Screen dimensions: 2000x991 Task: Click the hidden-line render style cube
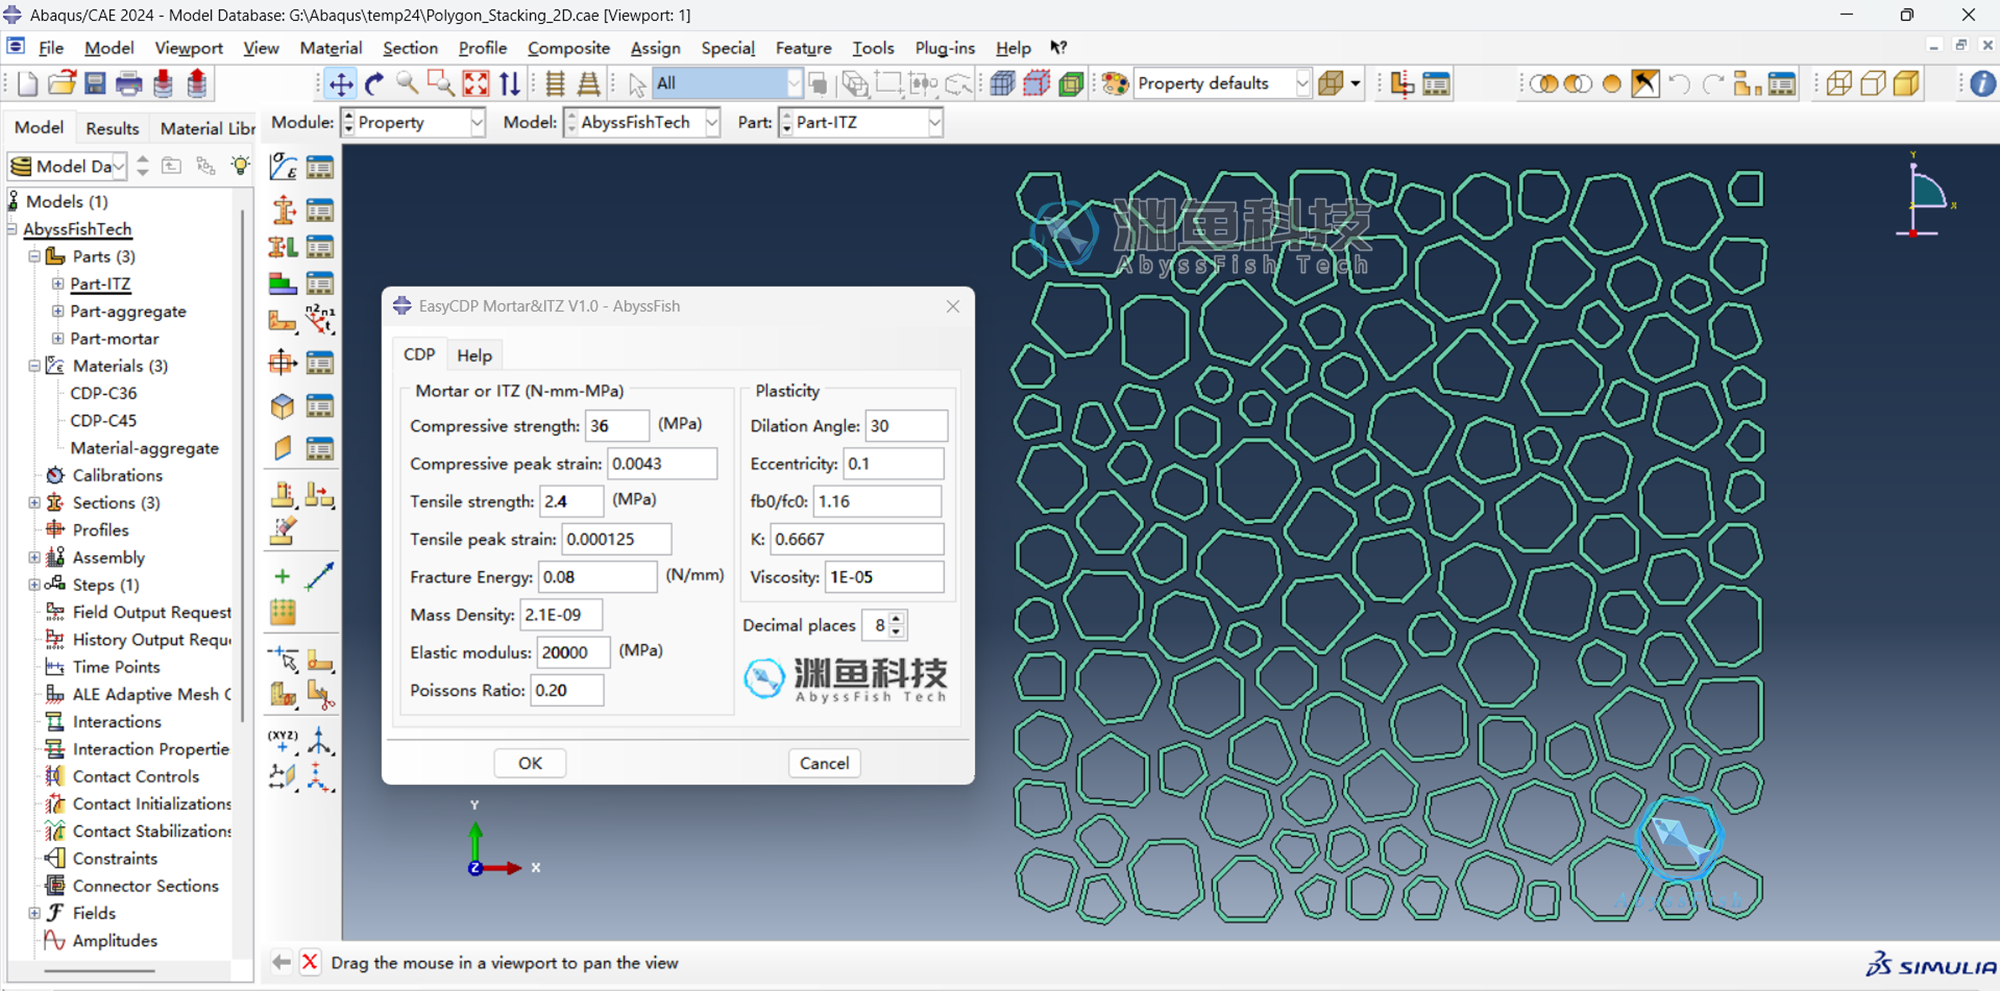[x=1873, y=84]
